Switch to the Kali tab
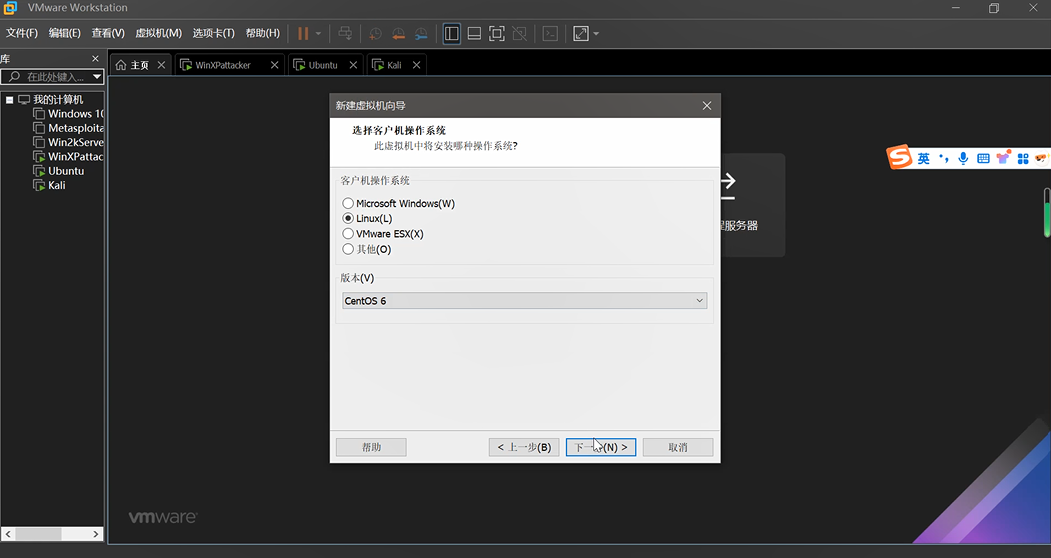This screenshot has height=558, width=1051. tap(394, 65)
